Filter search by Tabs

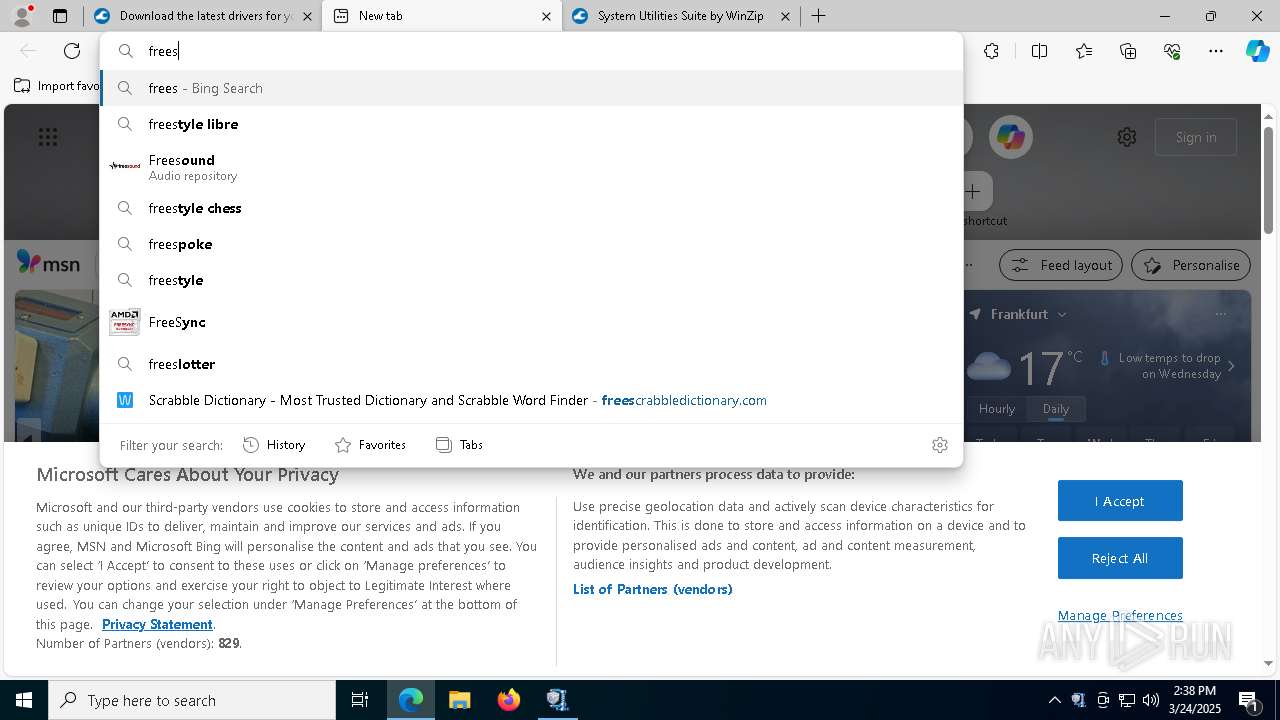click(x=459, y=445)
